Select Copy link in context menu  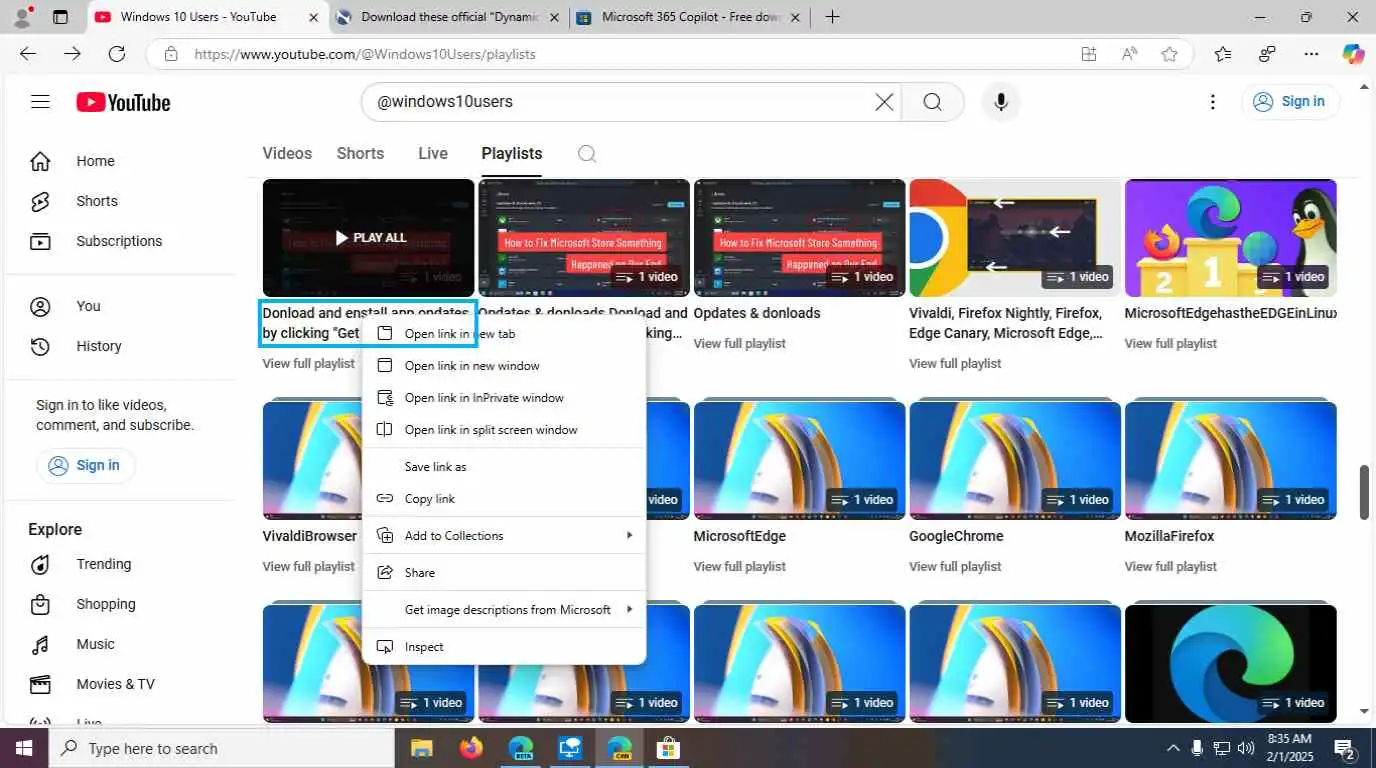(x=504, y=498)
